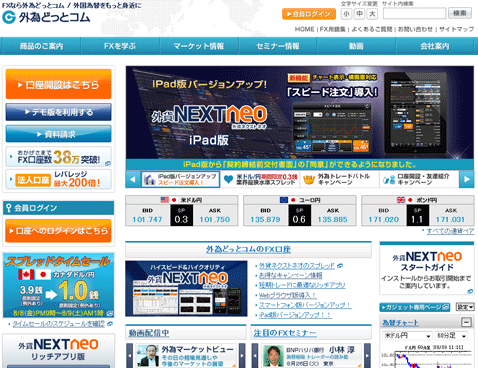Click the 口座開設・友達紹介 campaign icon

click(x=389, y=180)
